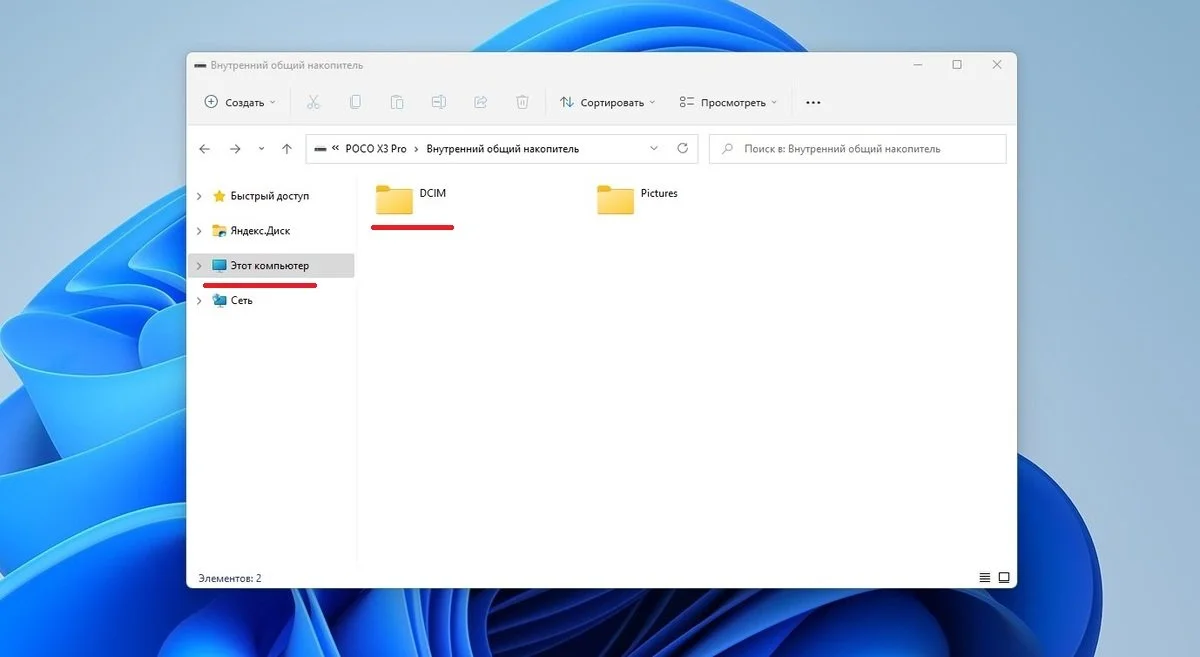Go up one folder level
Screen dimensions: 1200x657
coord(287,149)
